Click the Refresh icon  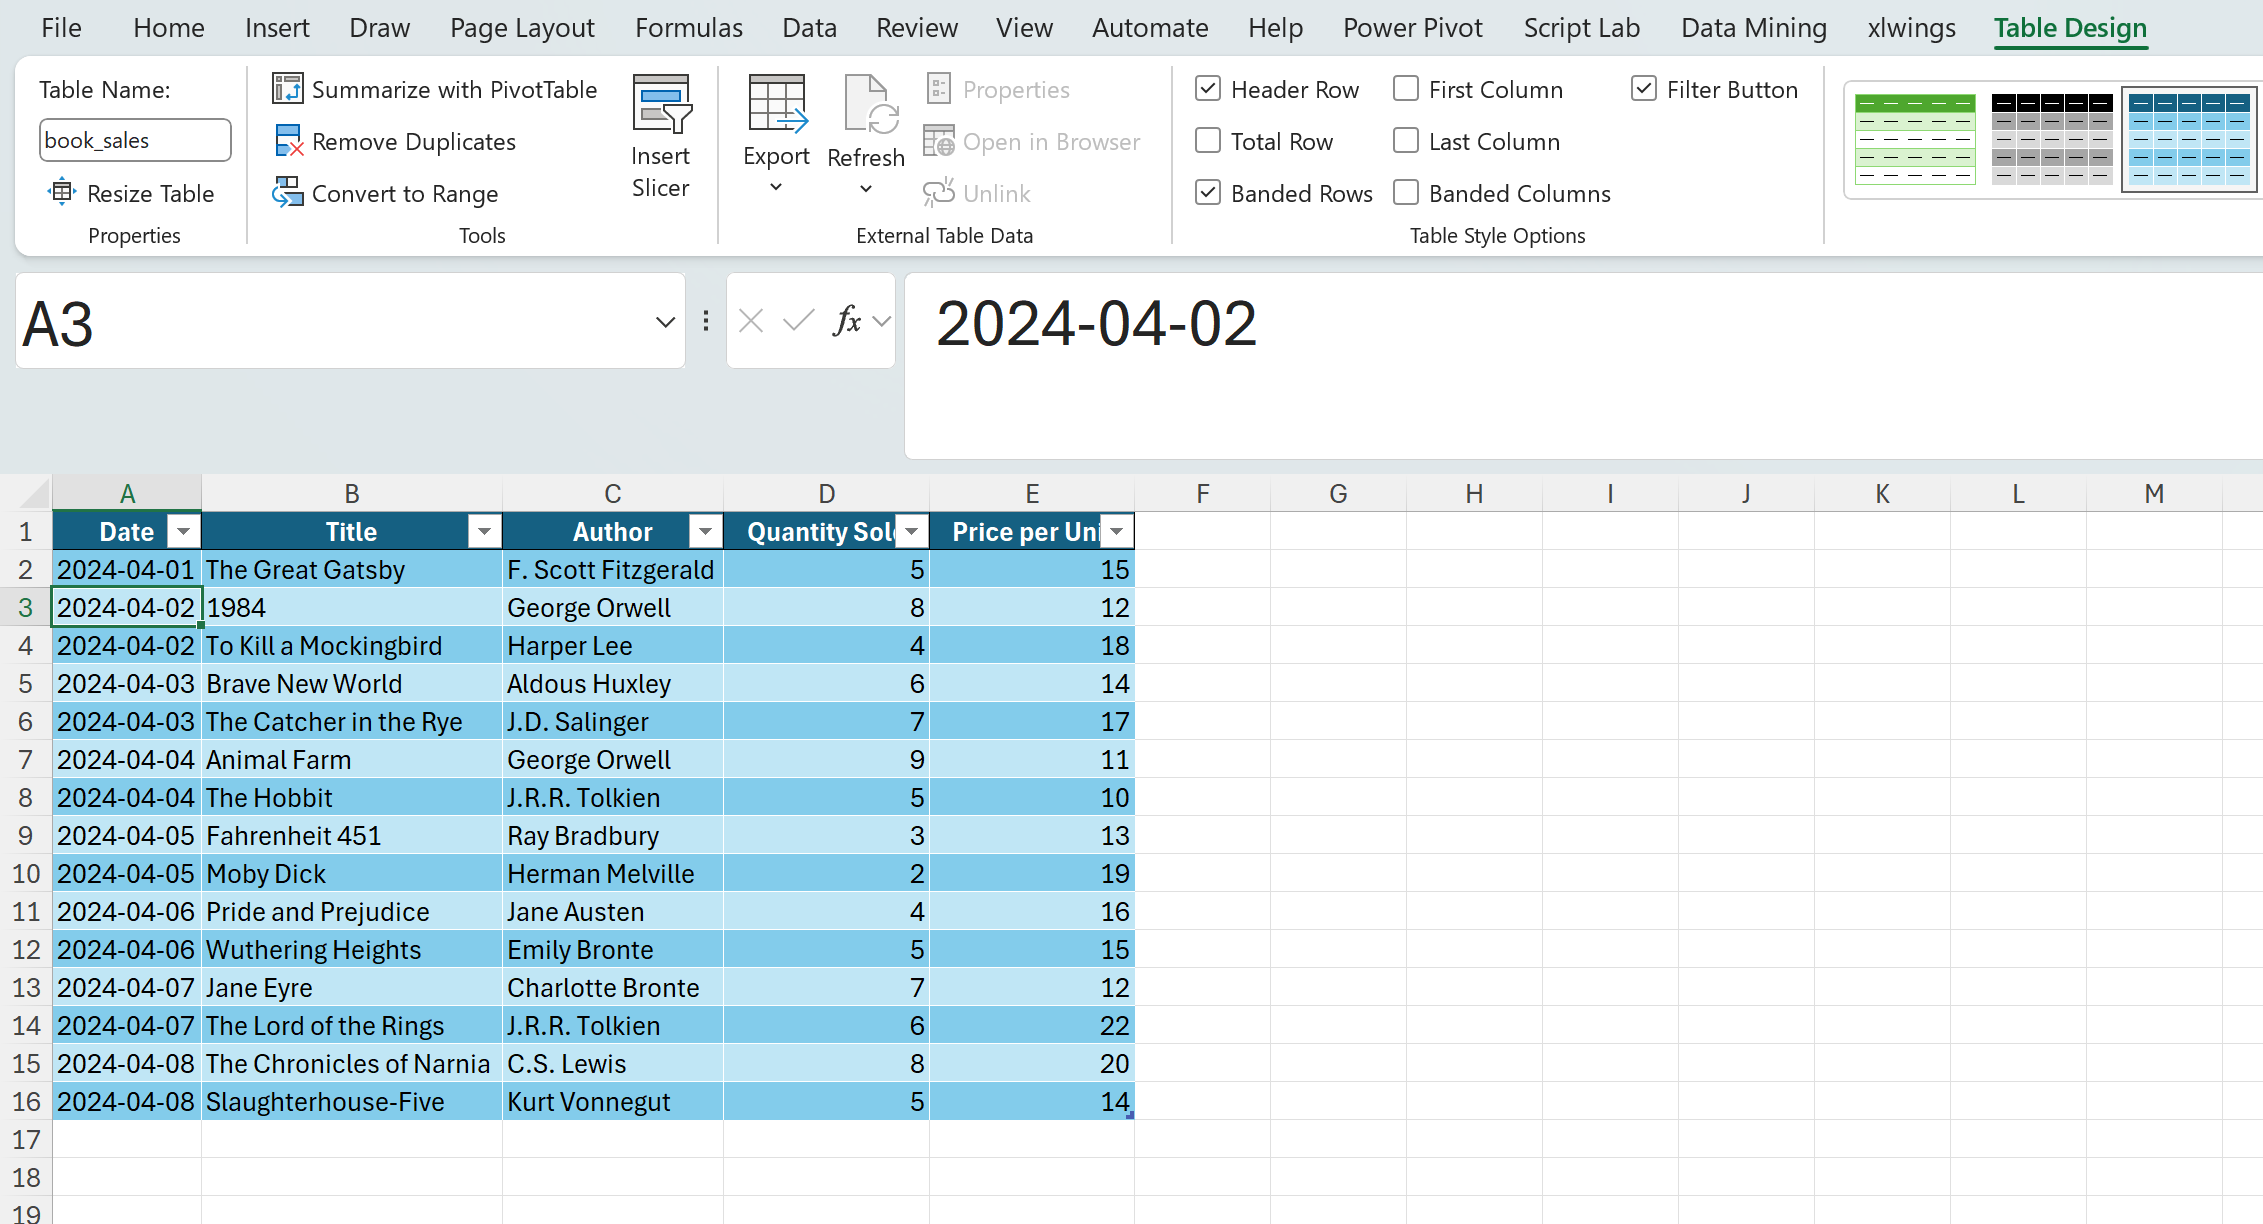pos(866,104)
